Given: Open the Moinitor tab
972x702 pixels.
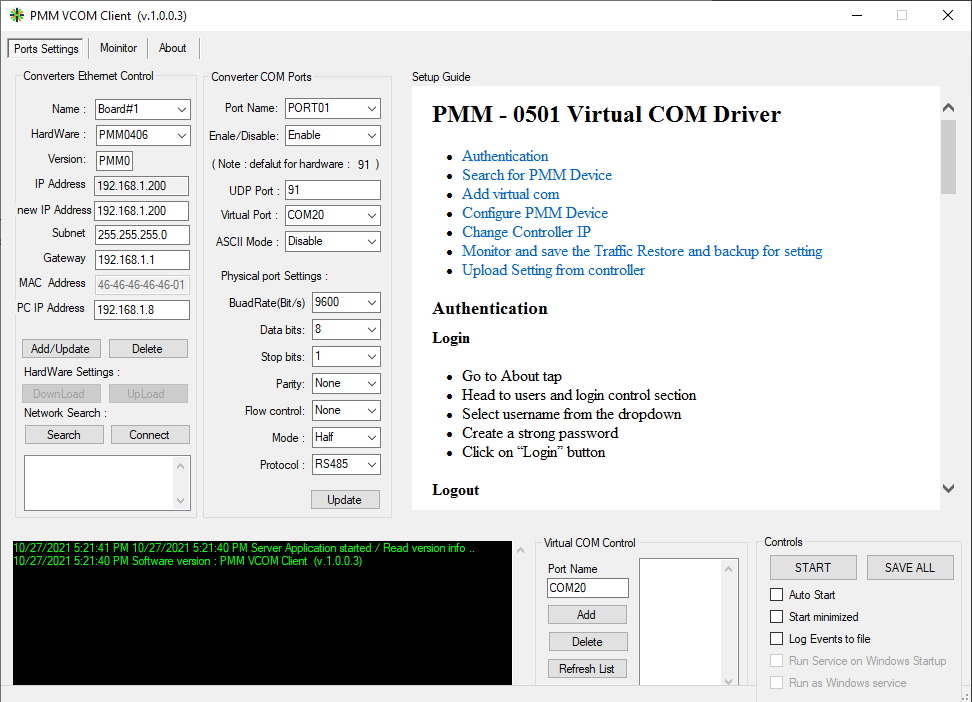Looking at the screenshot, I should [x=118, y=48].
